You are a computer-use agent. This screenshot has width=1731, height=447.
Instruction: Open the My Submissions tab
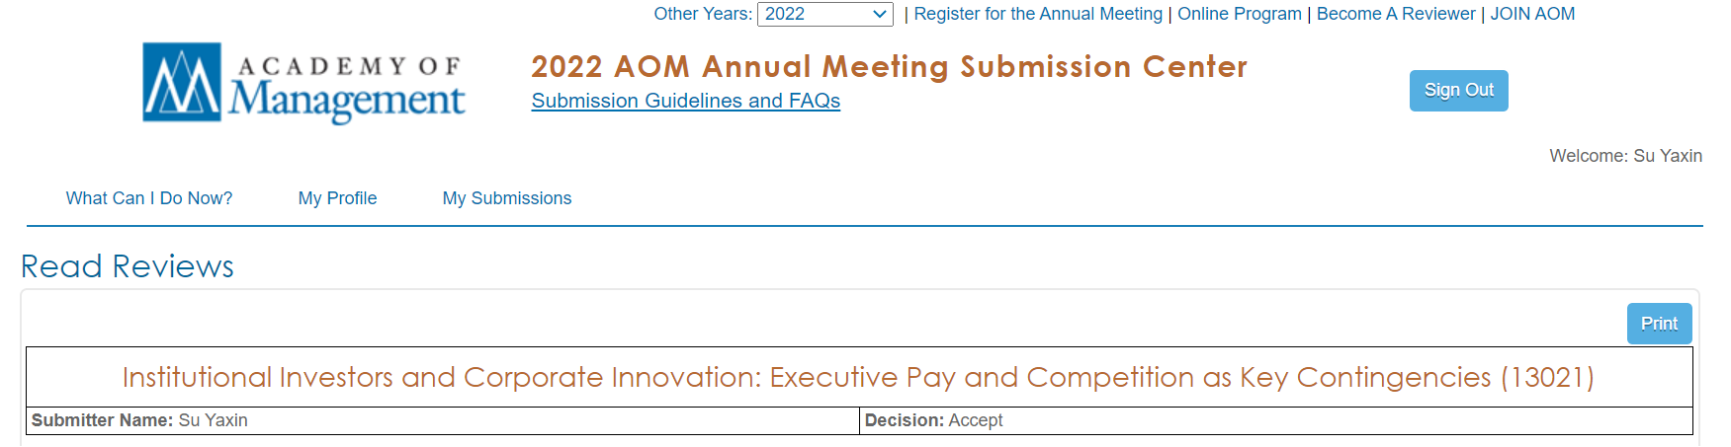pyautogui.click(x=507, y=198)
